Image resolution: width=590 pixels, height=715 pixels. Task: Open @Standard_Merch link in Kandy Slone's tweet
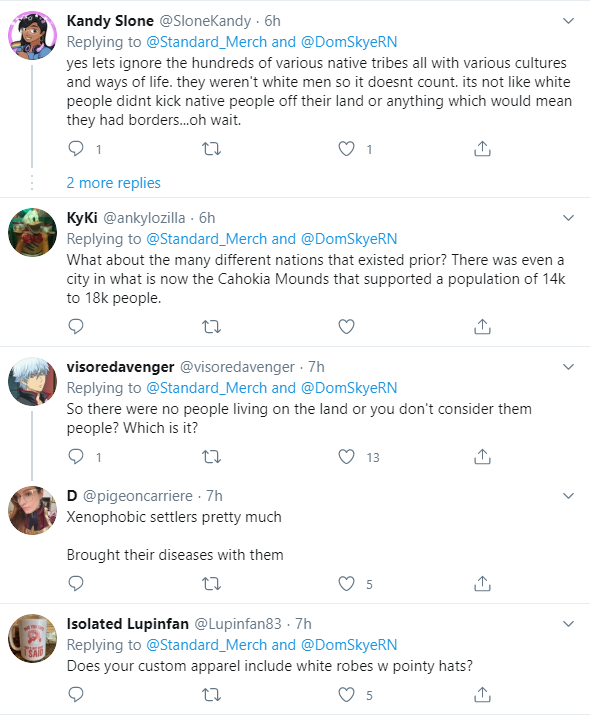click(x=207, y=42)
